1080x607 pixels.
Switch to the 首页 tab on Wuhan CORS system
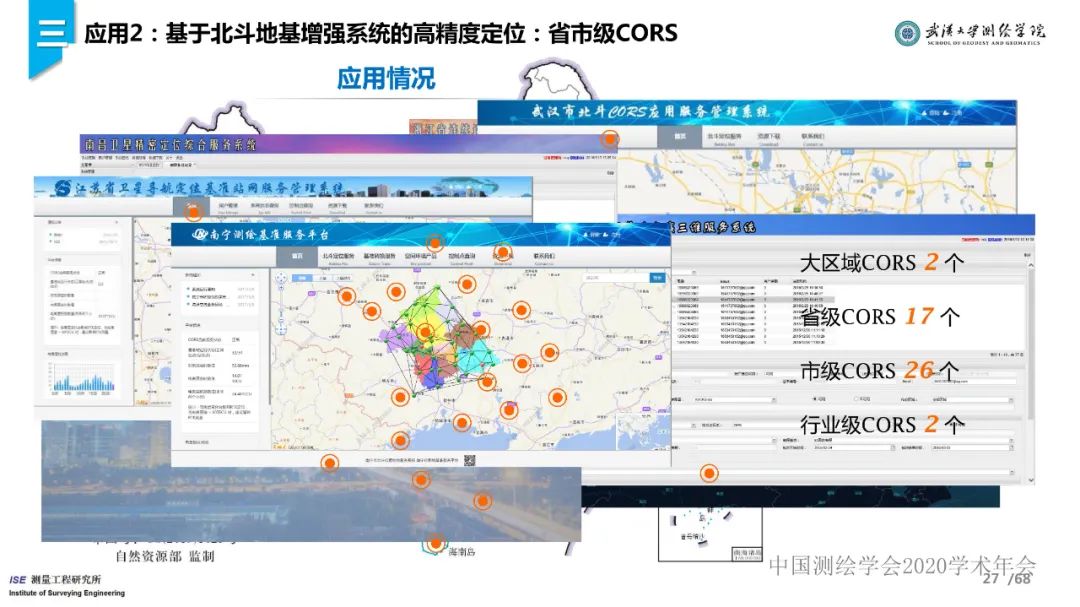coord(679,136)
